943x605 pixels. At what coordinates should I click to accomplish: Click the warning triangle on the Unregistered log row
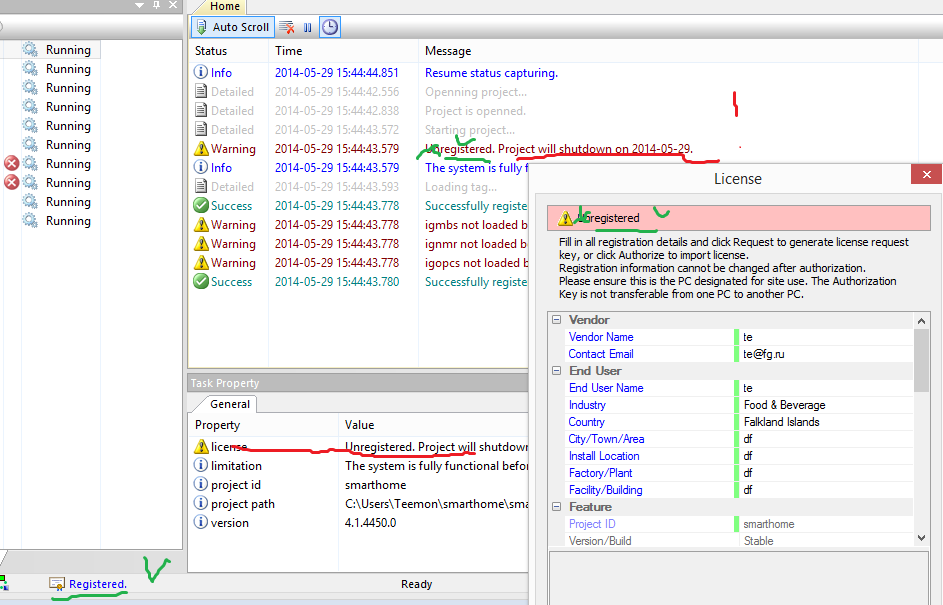pos(201,149)
